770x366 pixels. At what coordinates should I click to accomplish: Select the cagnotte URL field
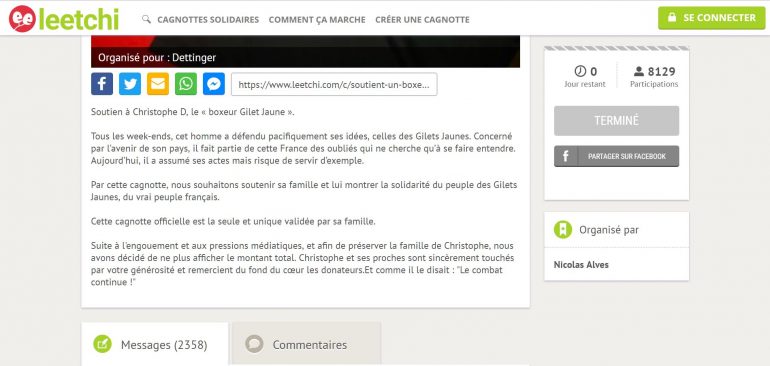[334, 84]
